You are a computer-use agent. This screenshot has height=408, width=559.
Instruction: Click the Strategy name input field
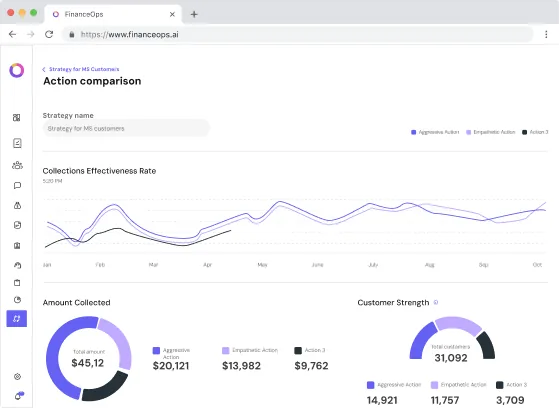coord(126,128)
